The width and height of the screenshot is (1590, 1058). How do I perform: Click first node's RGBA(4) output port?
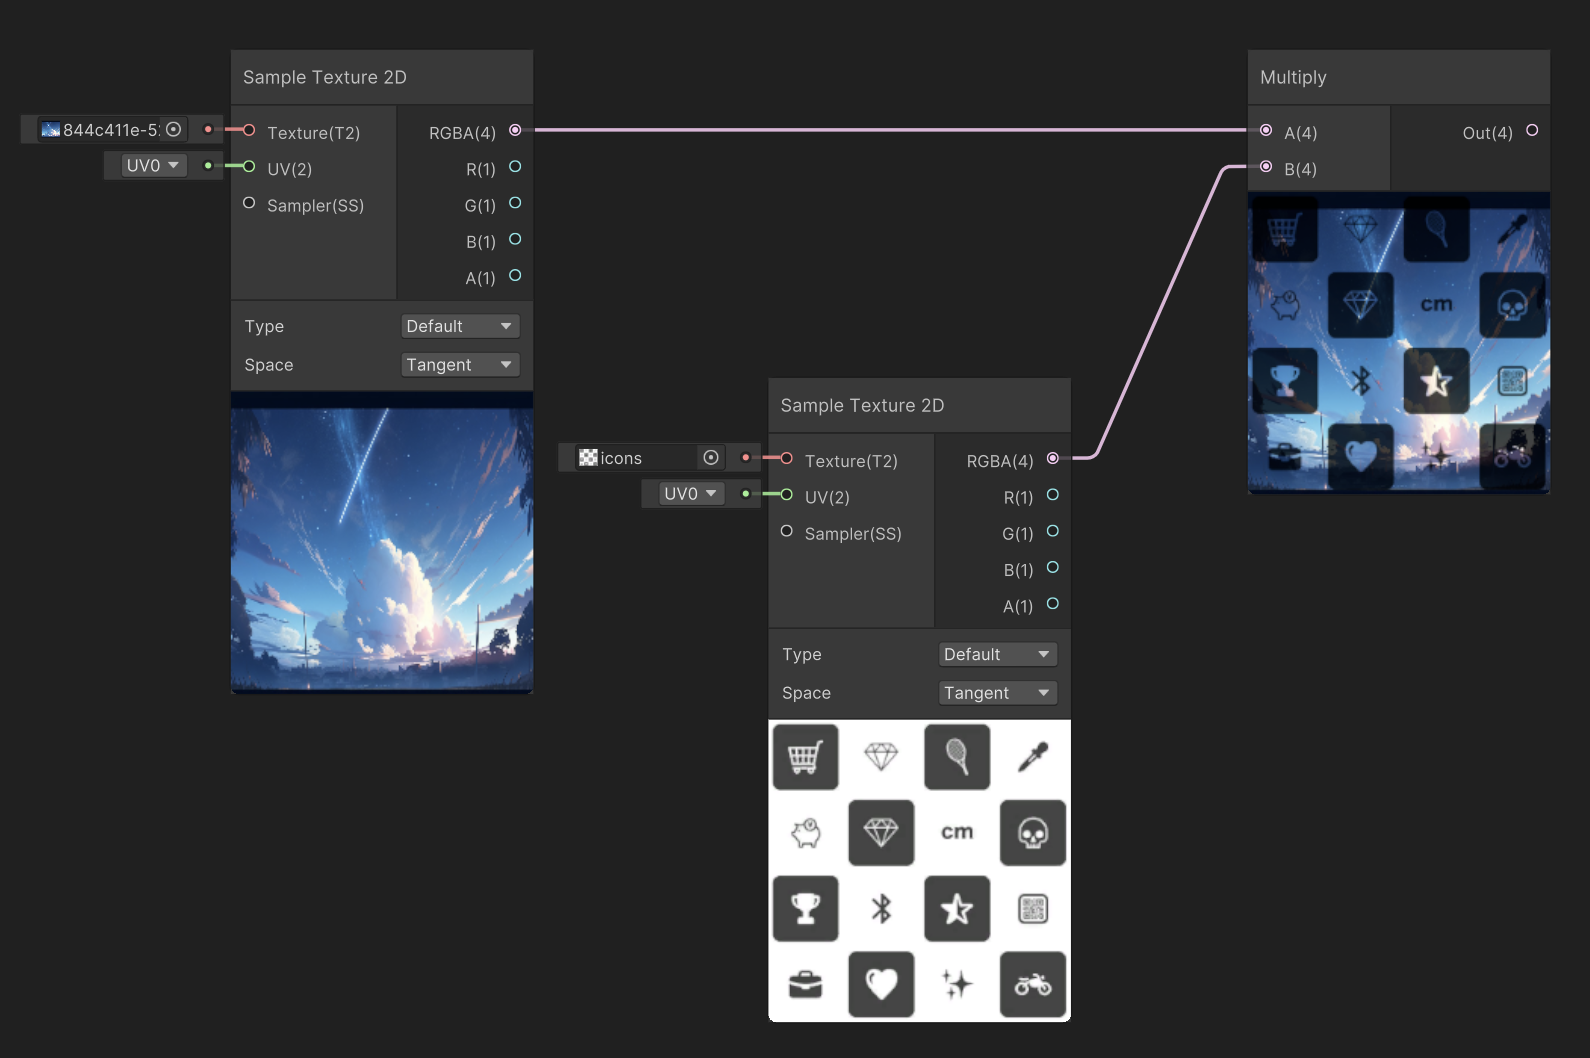point(515,130)
